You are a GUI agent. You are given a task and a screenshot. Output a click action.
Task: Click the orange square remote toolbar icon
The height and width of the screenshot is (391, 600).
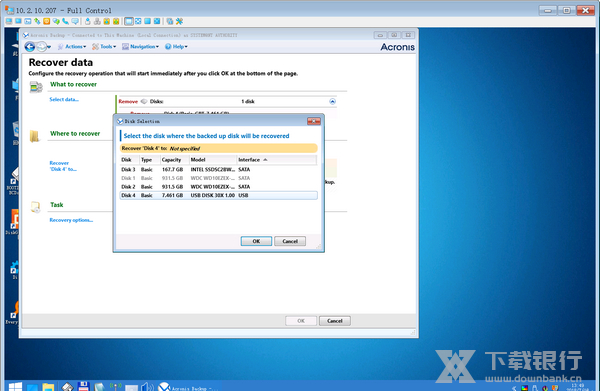47,21
